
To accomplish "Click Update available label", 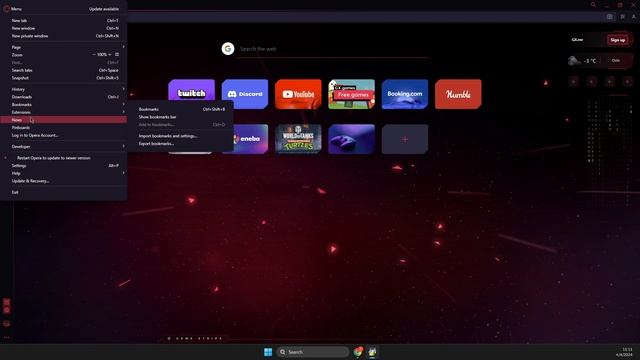I will 104,9.
